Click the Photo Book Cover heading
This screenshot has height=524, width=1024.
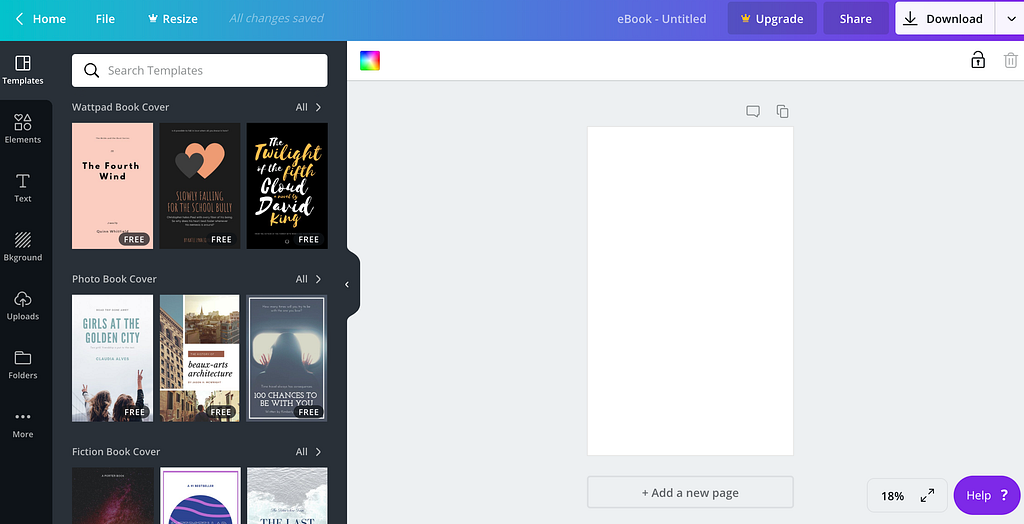(x=114, y=279)
